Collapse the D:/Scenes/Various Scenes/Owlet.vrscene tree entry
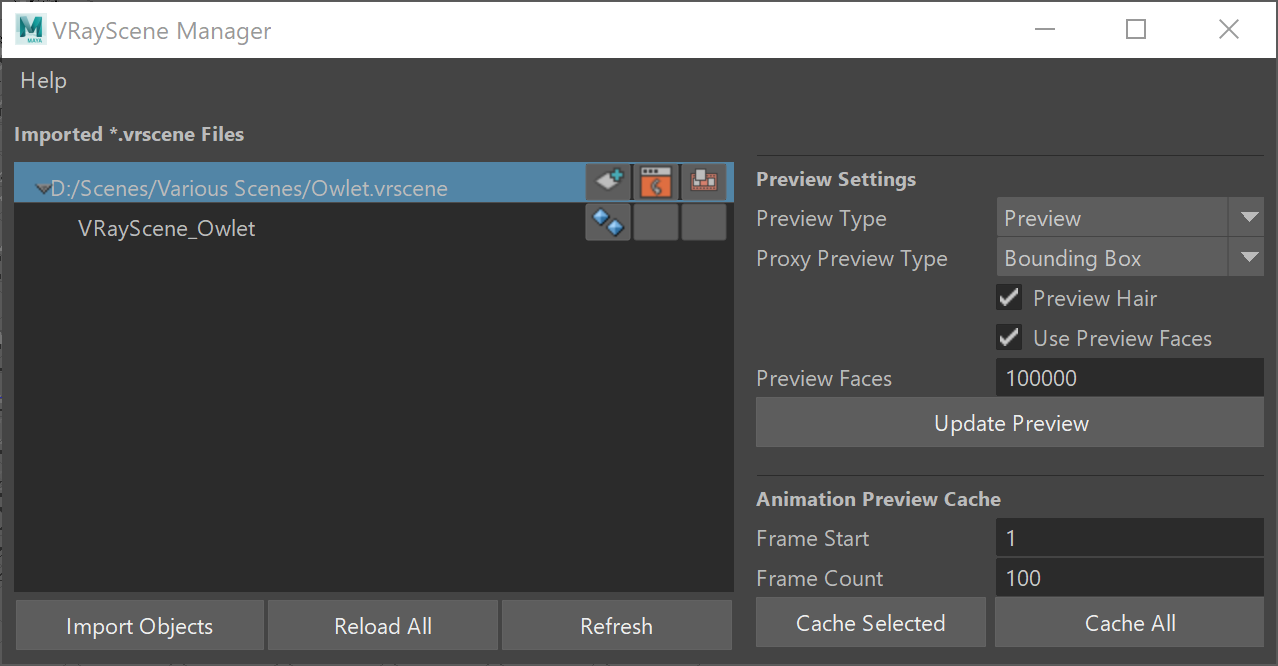Image resolution: width=1278 pixels, height=666 pixels. pos(42,188)
